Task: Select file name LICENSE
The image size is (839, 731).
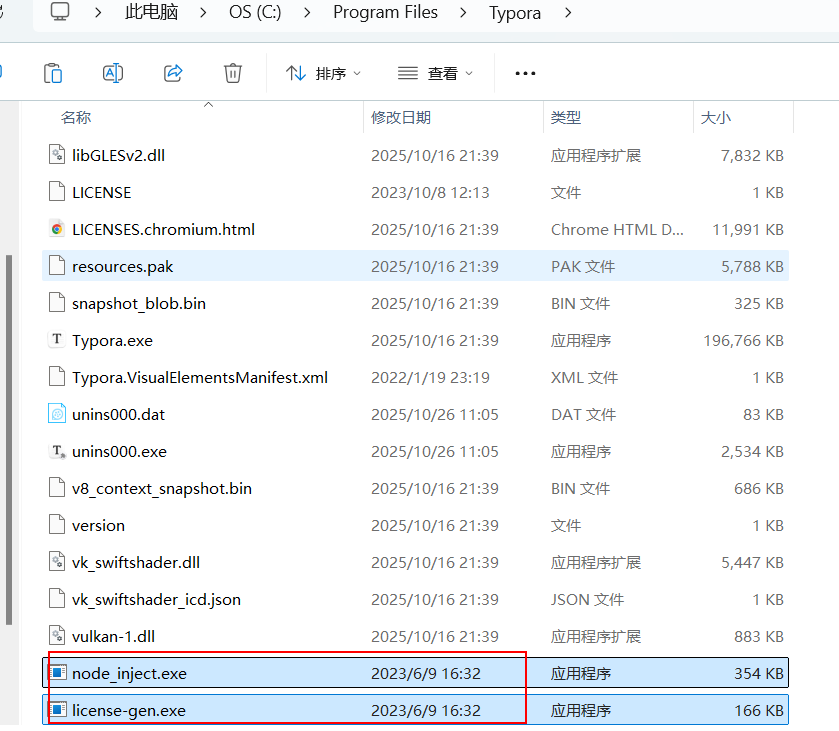Action: [102, 193]
